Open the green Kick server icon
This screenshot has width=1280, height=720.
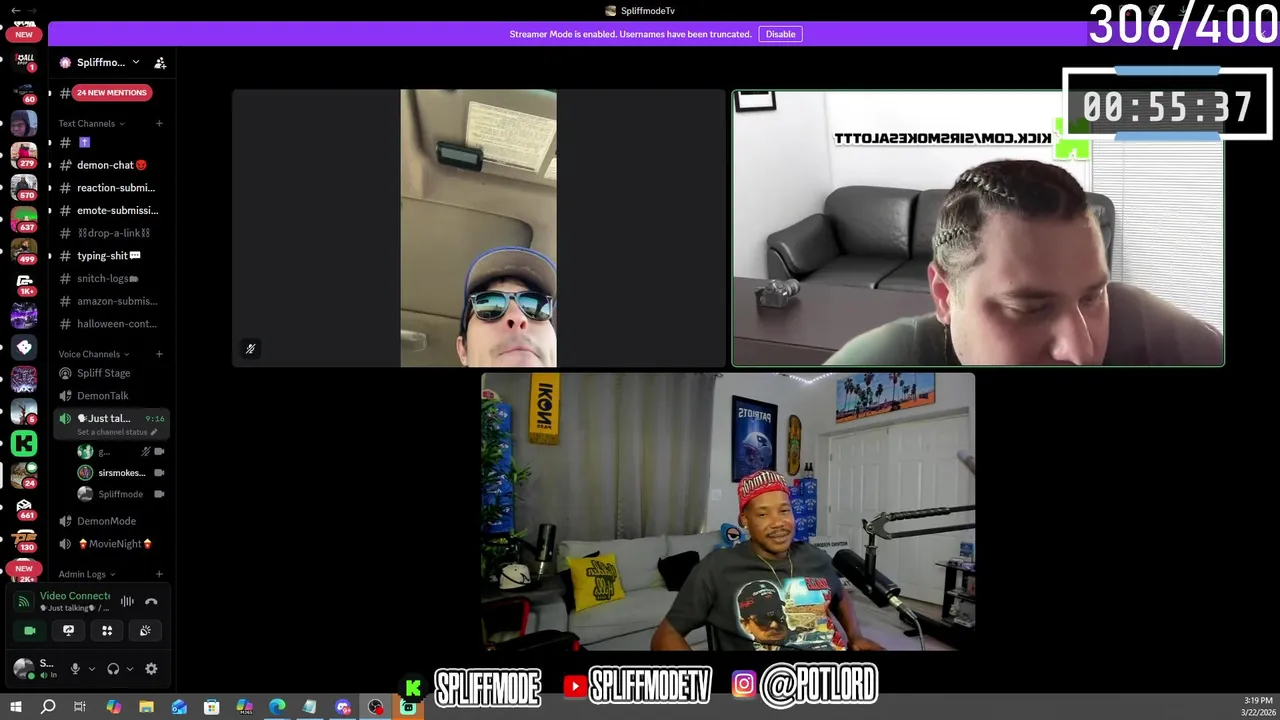coord(24,443)
